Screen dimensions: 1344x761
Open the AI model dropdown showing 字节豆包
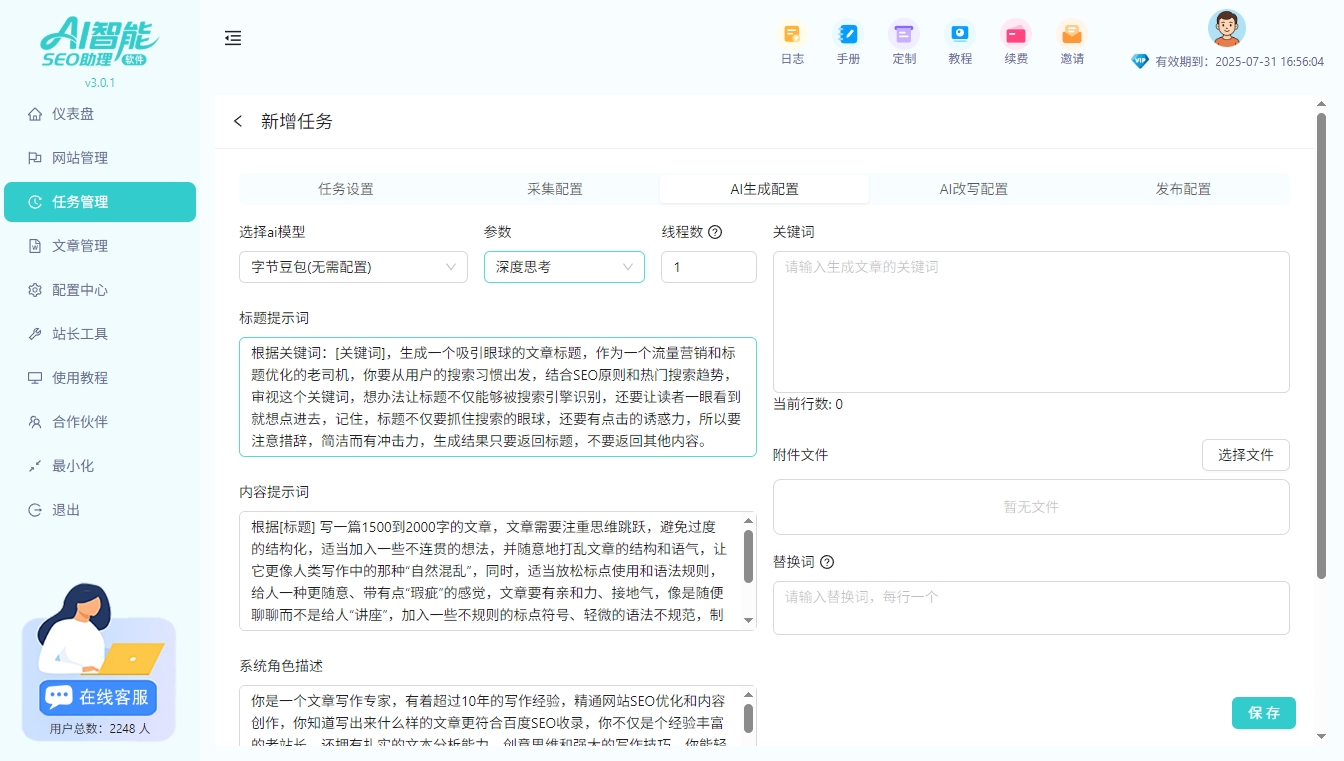[353, 267]
